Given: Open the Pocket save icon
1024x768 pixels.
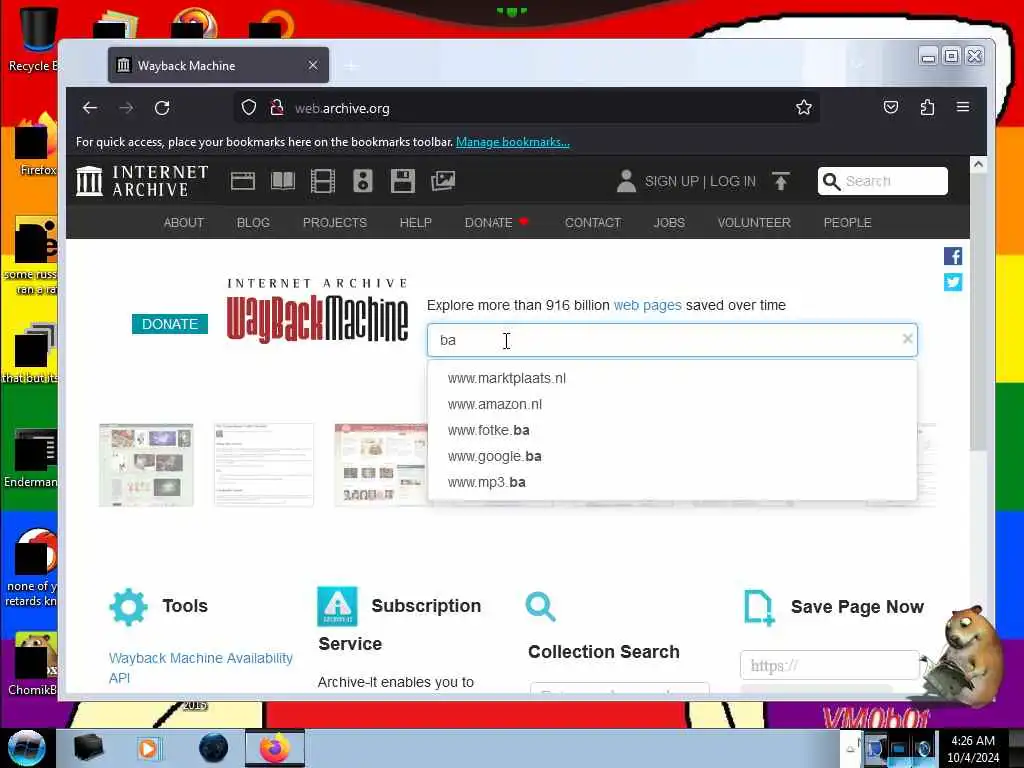Looking at the screenshot, I should 891,107.
